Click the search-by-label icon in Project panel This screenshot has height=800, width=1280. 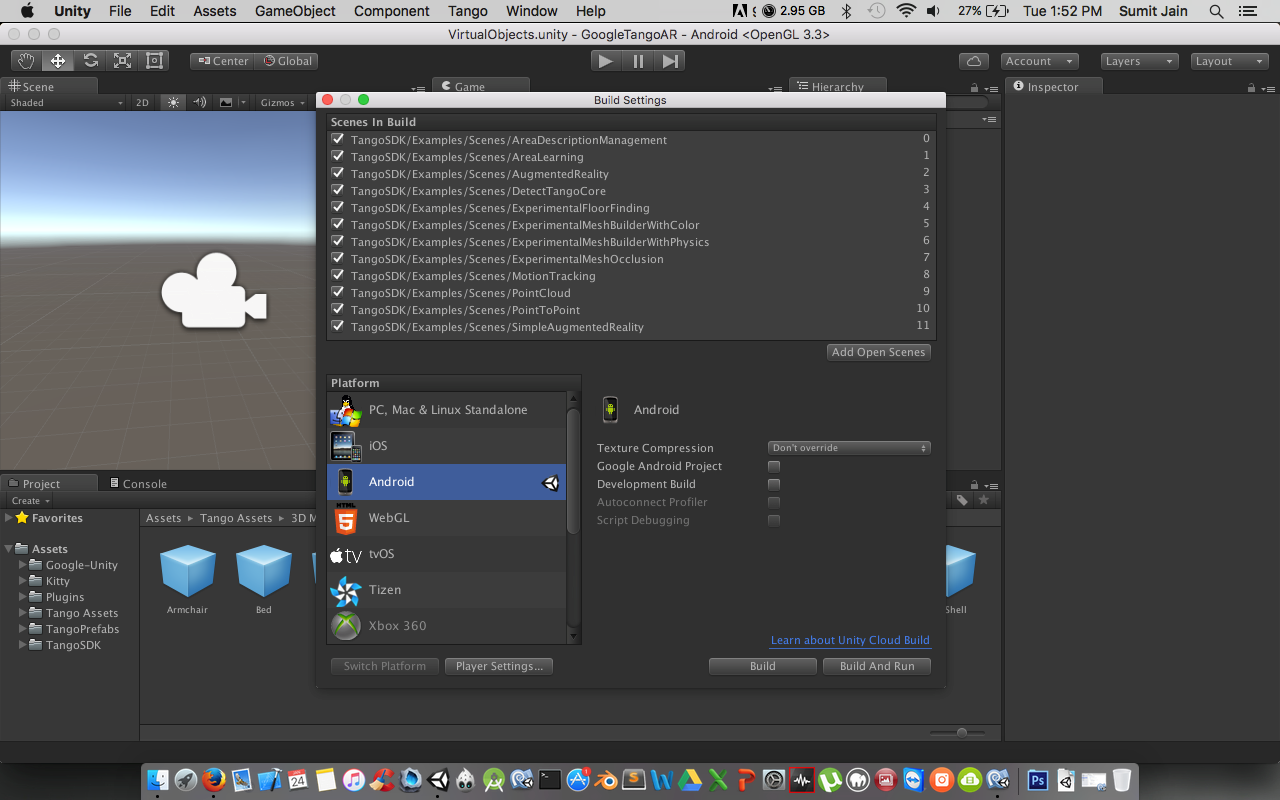pyautogui.click(x=962, y=500)
